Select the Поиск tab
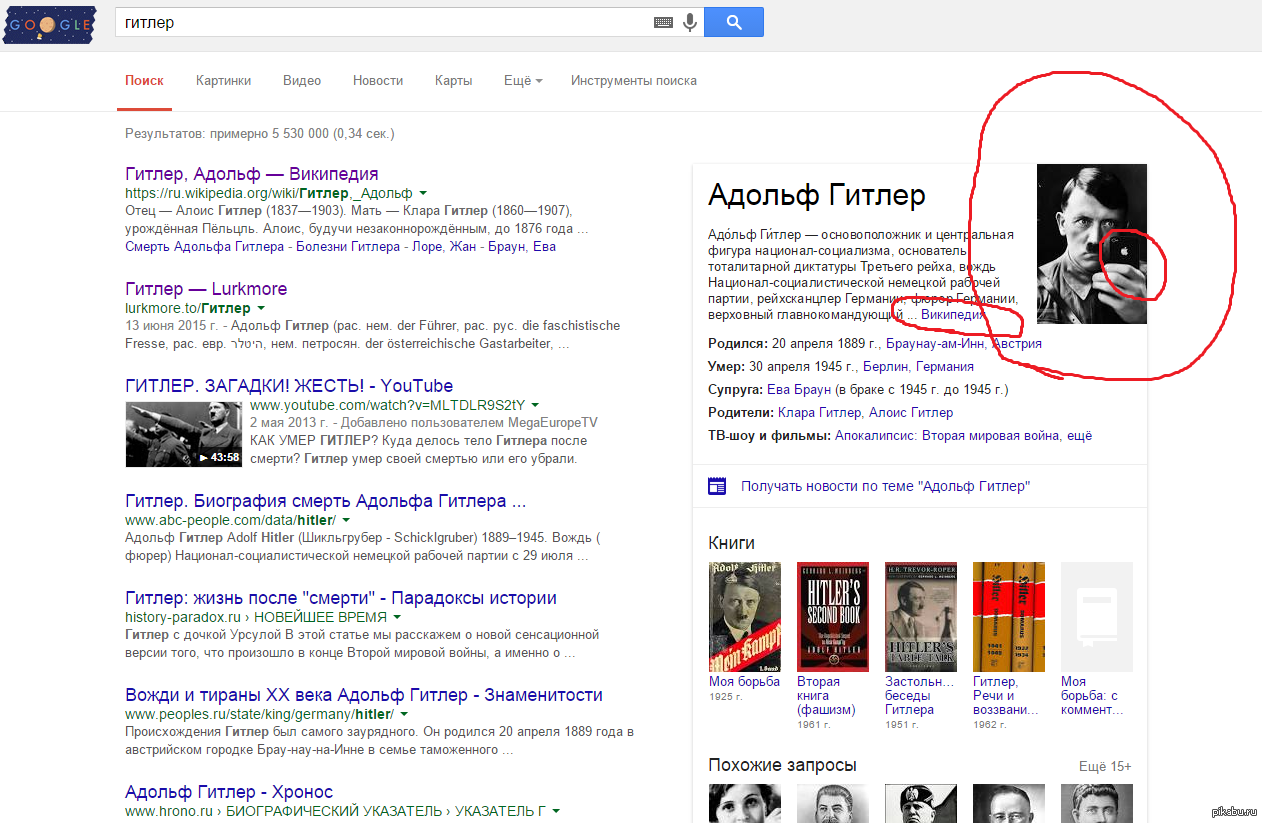This screenshot has width=1262, height=823. click(144, 81)
